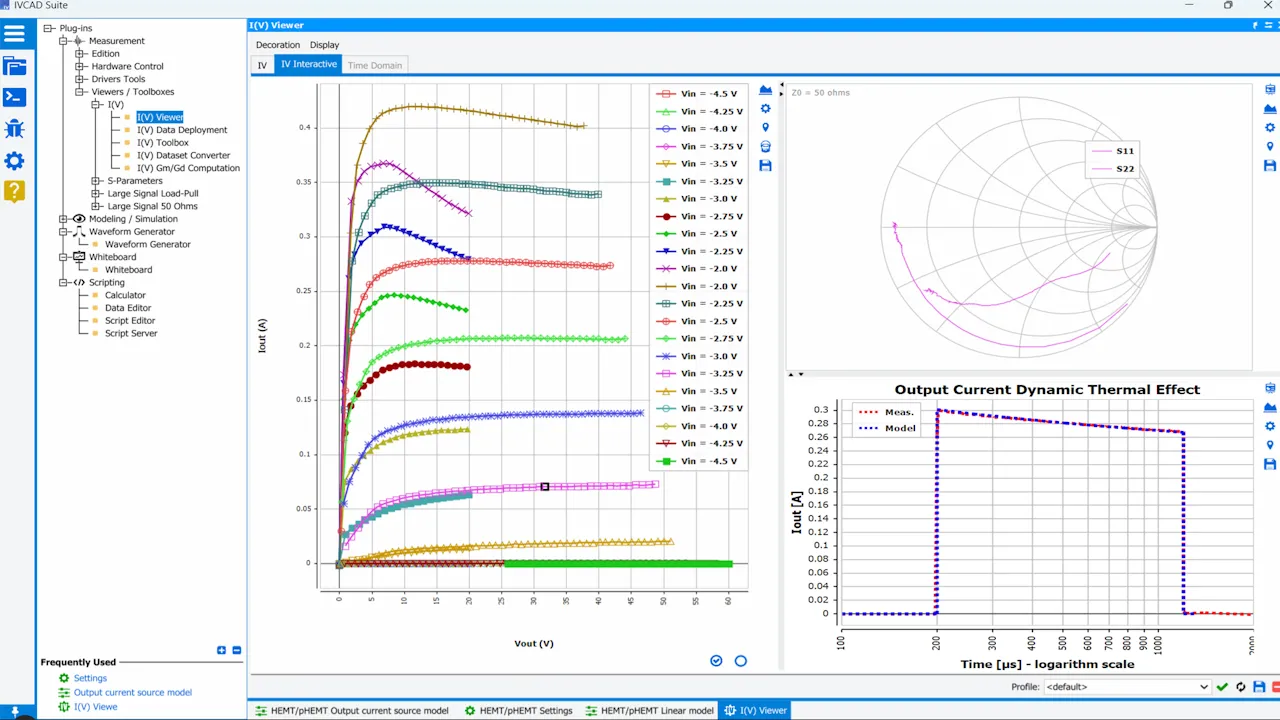Click the save icon in the I(V) chart toolbar
This screenshot has width=1280, height=720.
766,165
